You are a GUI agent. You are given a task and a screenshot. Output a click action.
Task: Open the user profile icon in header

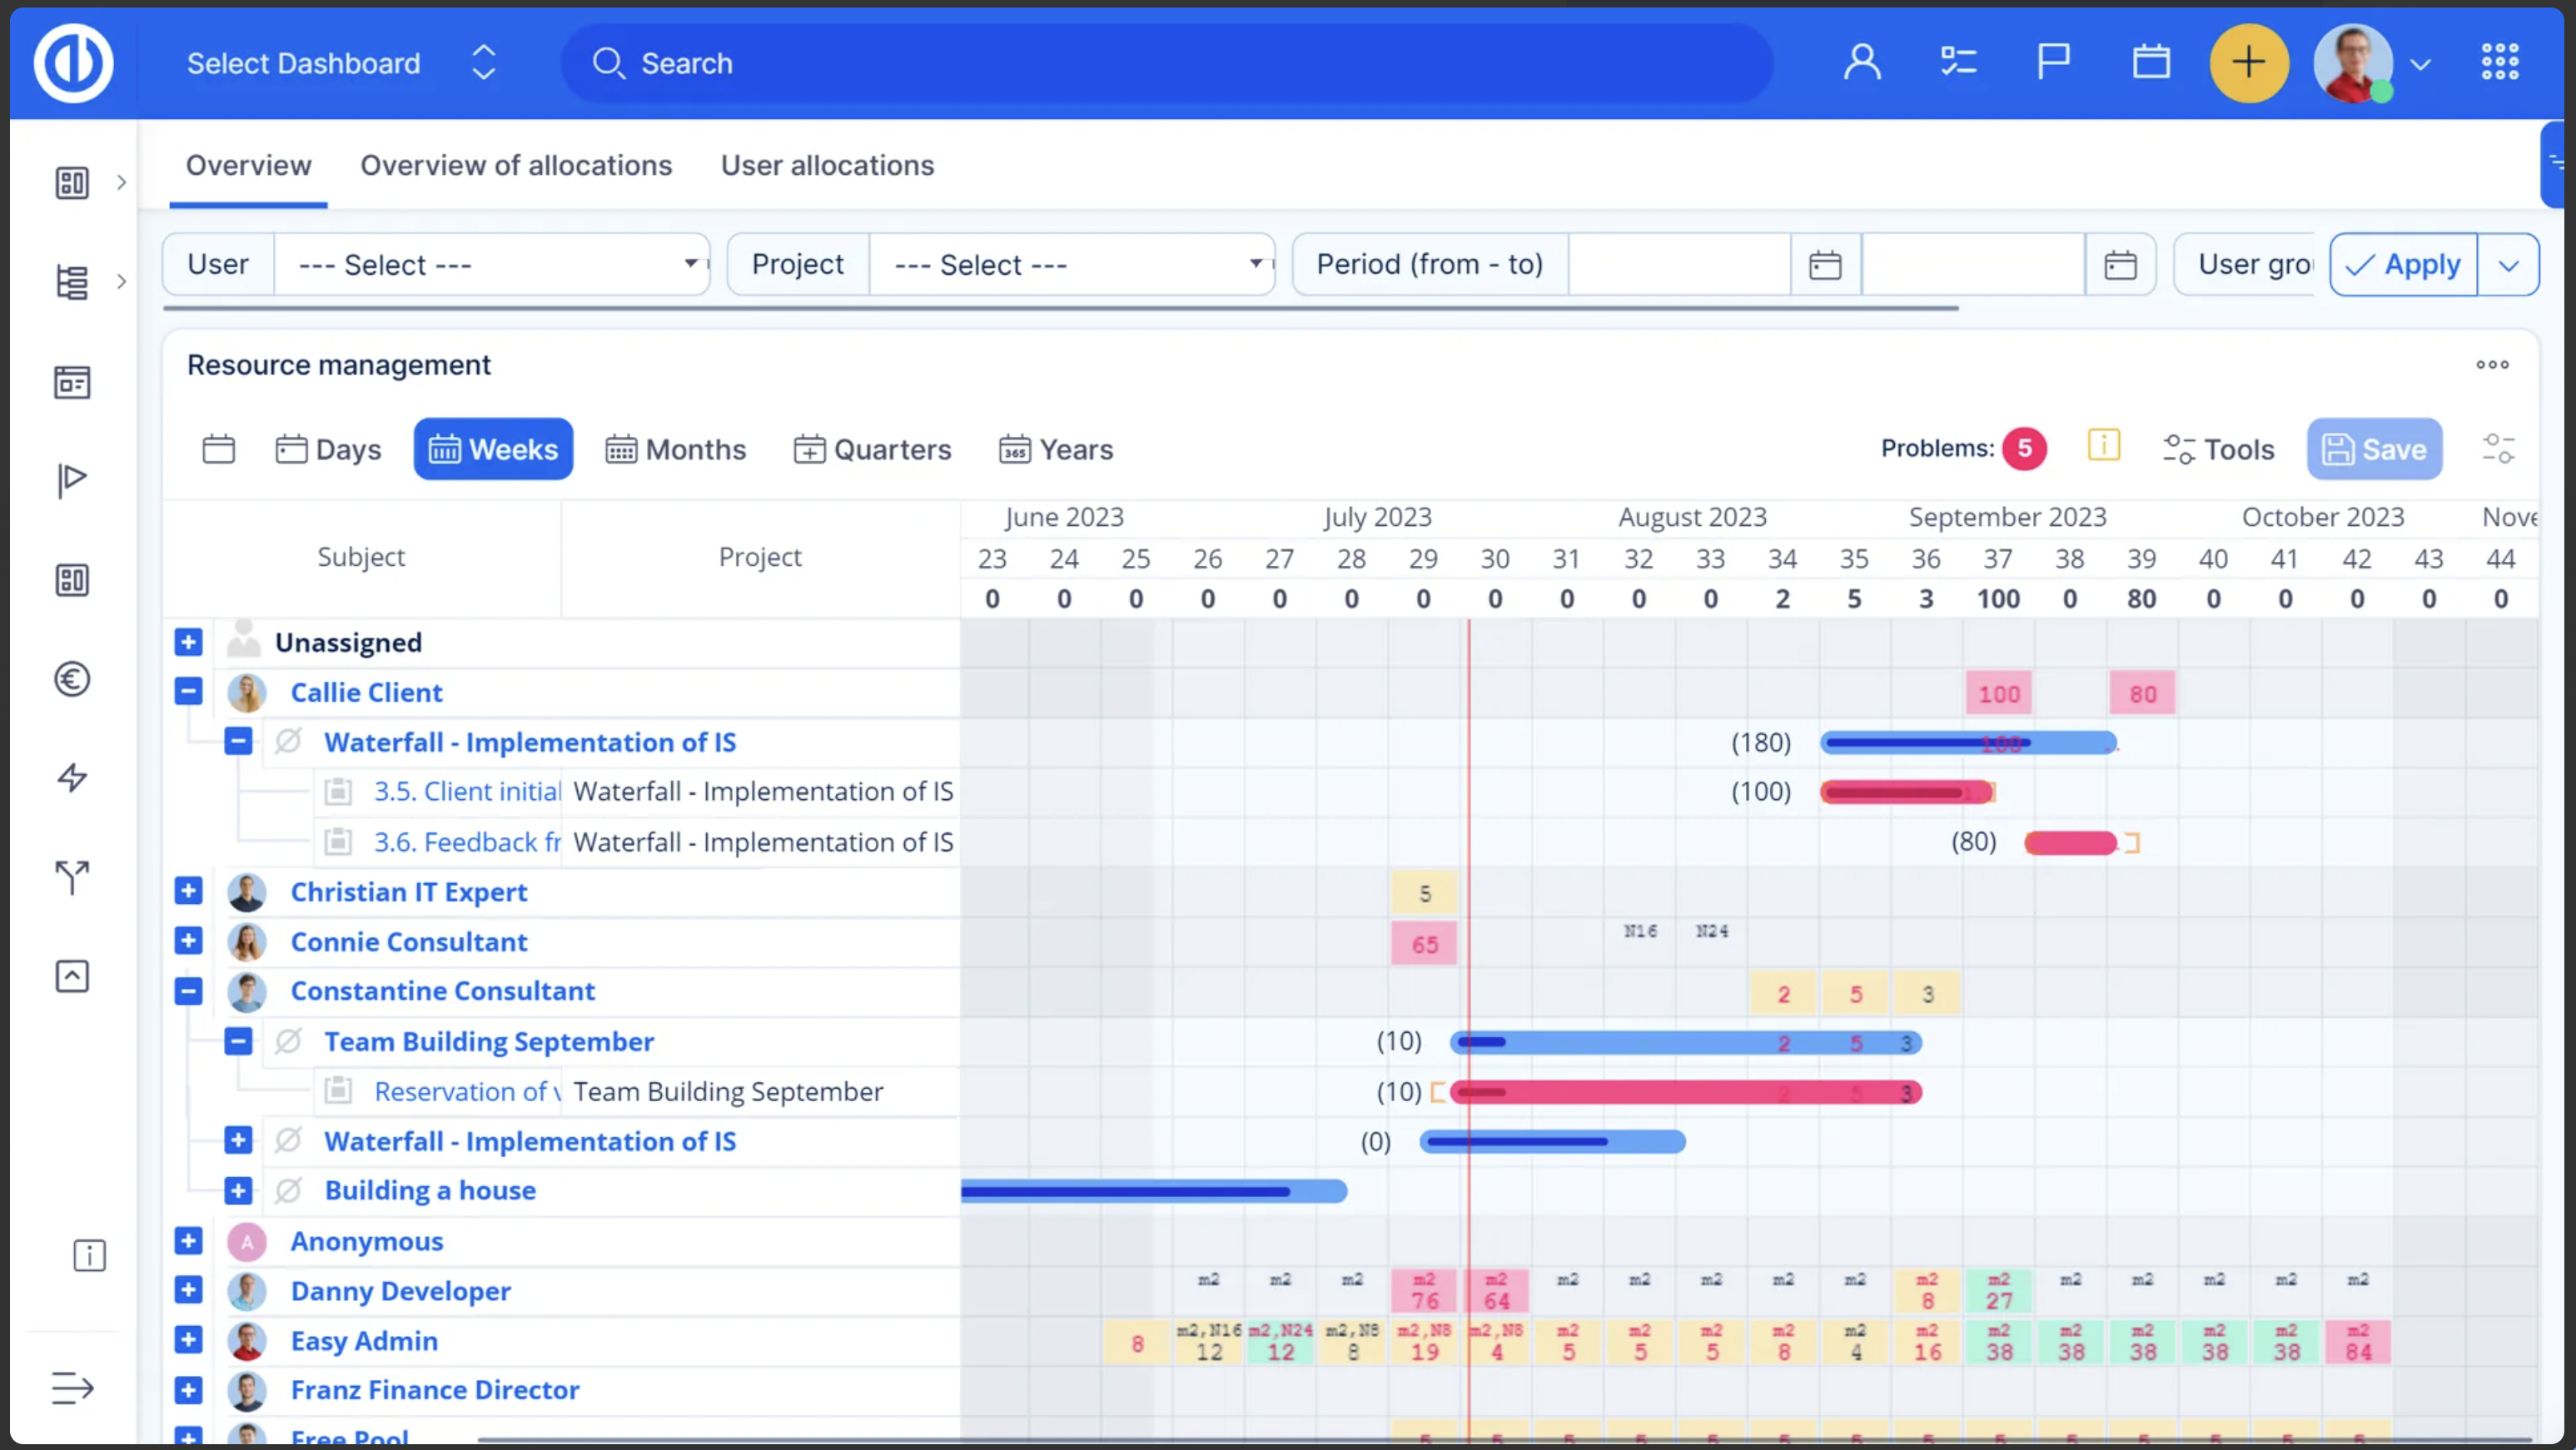click(1862, 63)
